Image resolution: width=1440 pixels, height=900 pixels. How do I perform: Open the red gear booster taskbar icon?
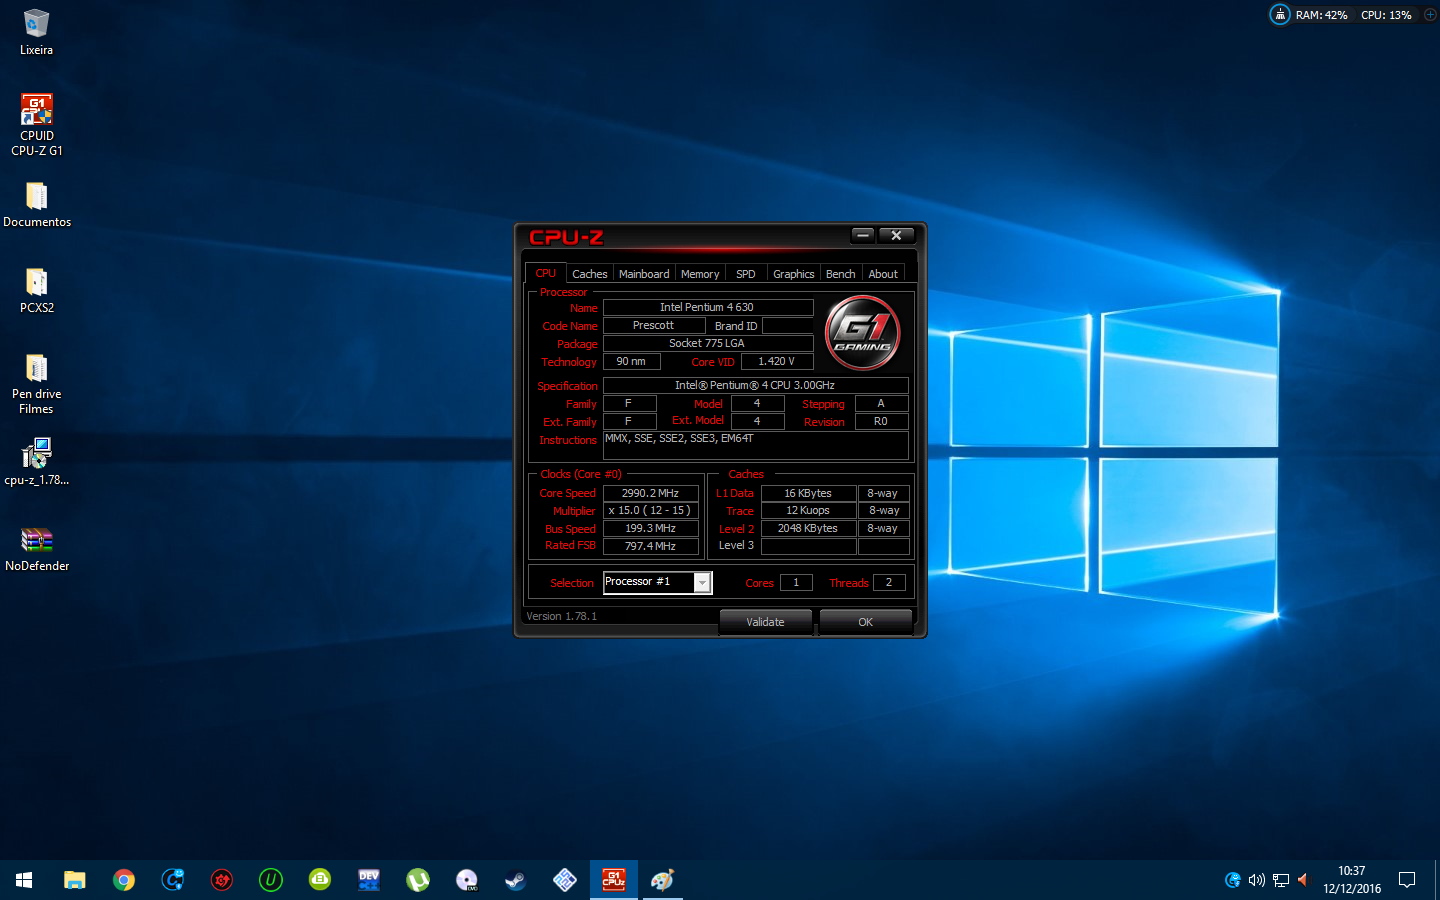coord(221,880)
